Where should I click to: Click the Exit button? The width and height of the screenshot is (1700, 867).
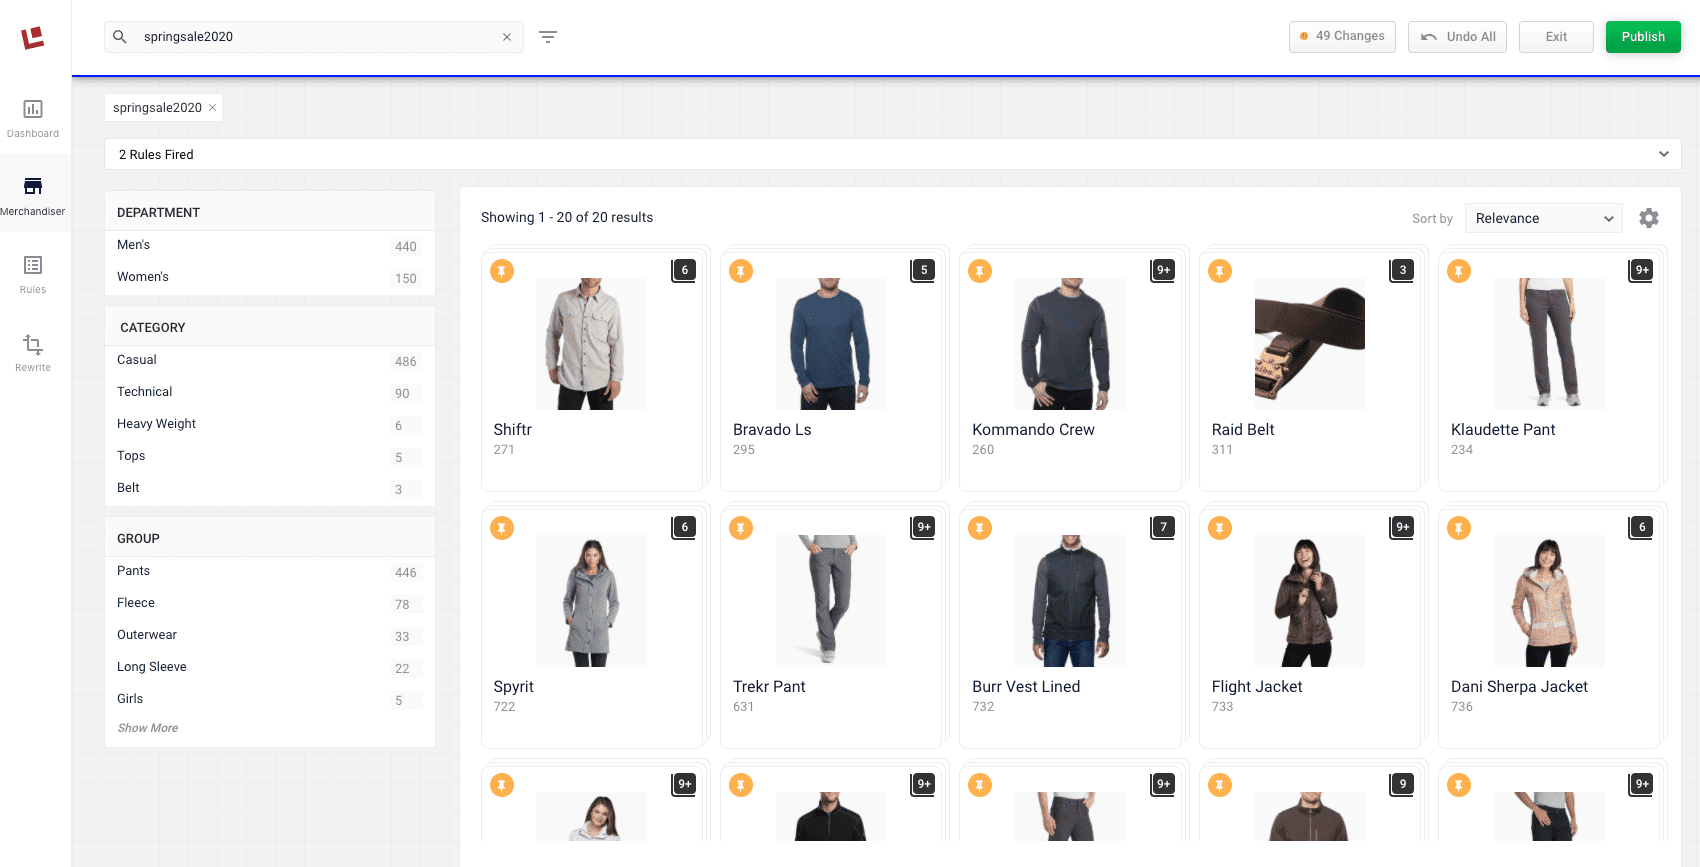click(x=1556, y=37)
